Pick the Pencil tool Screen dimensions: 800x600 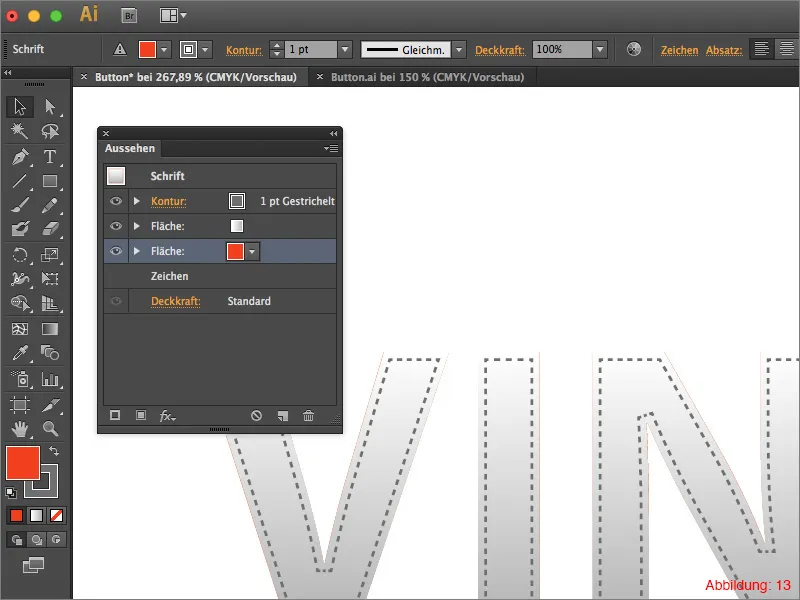[x=49, y=205]
